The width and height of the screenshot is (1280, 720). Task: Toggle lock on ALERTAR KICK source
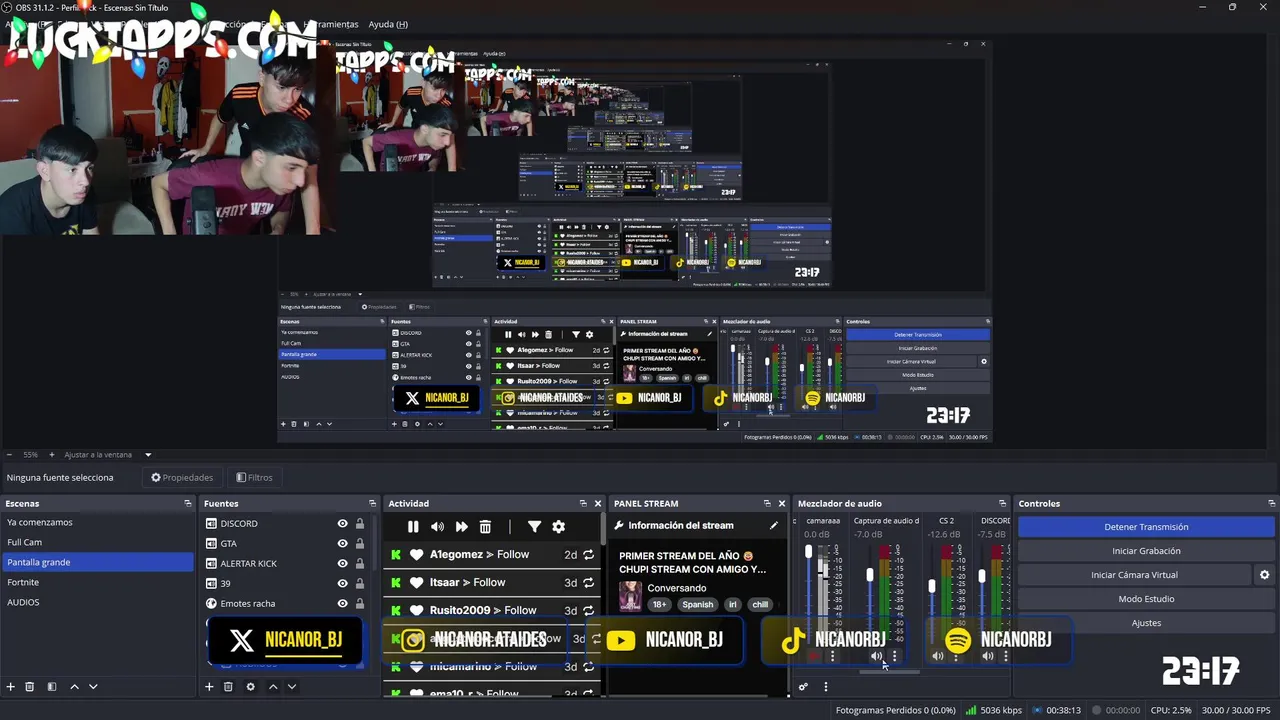(x=360, y=563)
